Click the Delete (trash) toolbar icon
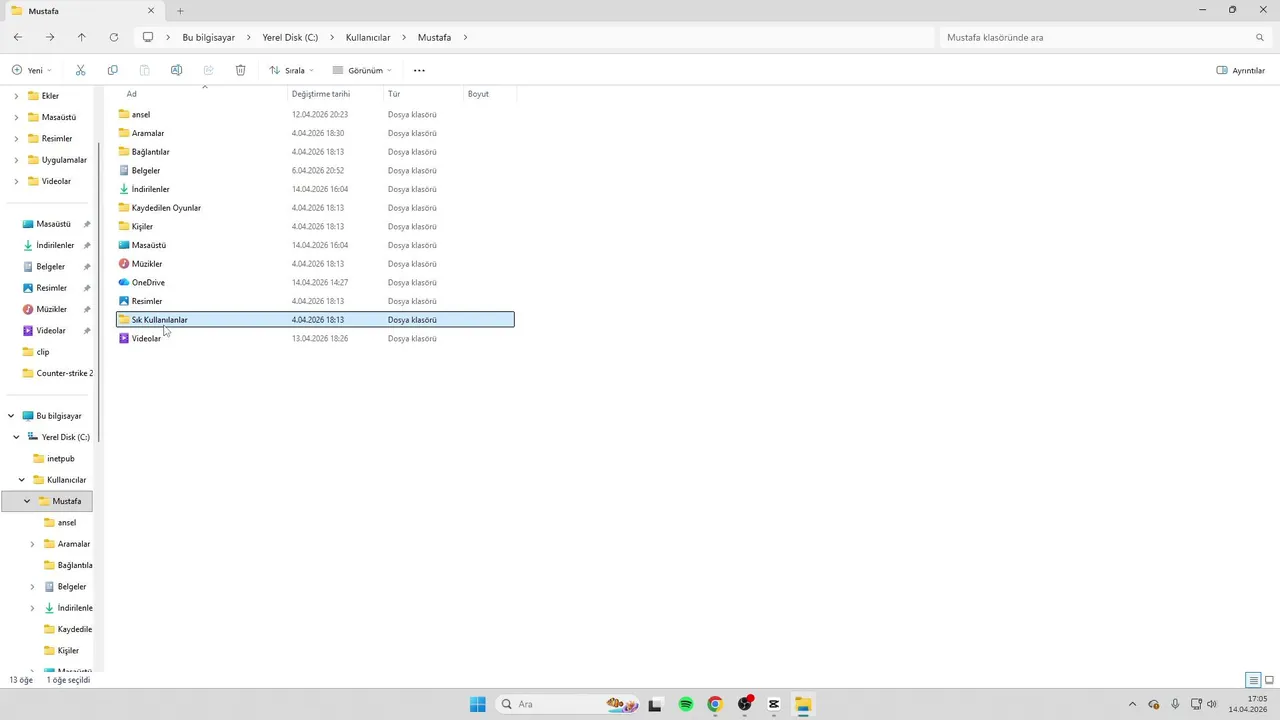The width and height of the screenshot is (1280, 720). [x=240, y=70]
